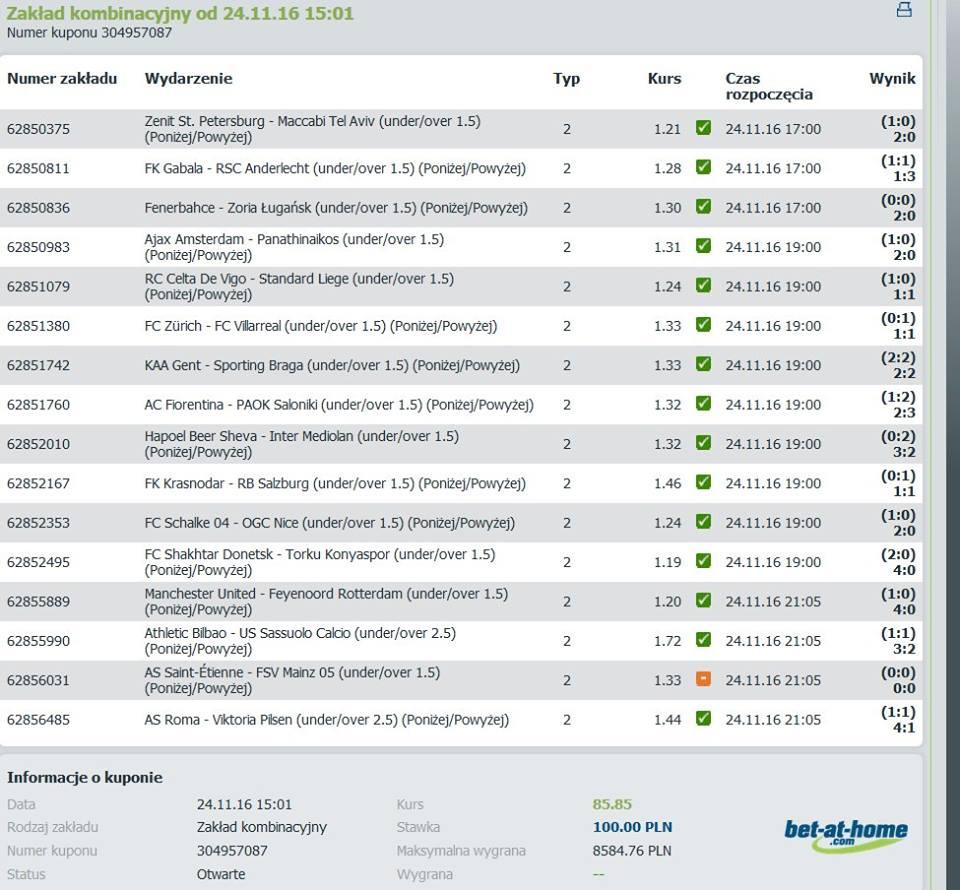Click the green check icon for AS Roma row
The height and width of the screenshot is (890, 960).
[x=703, y=718]
